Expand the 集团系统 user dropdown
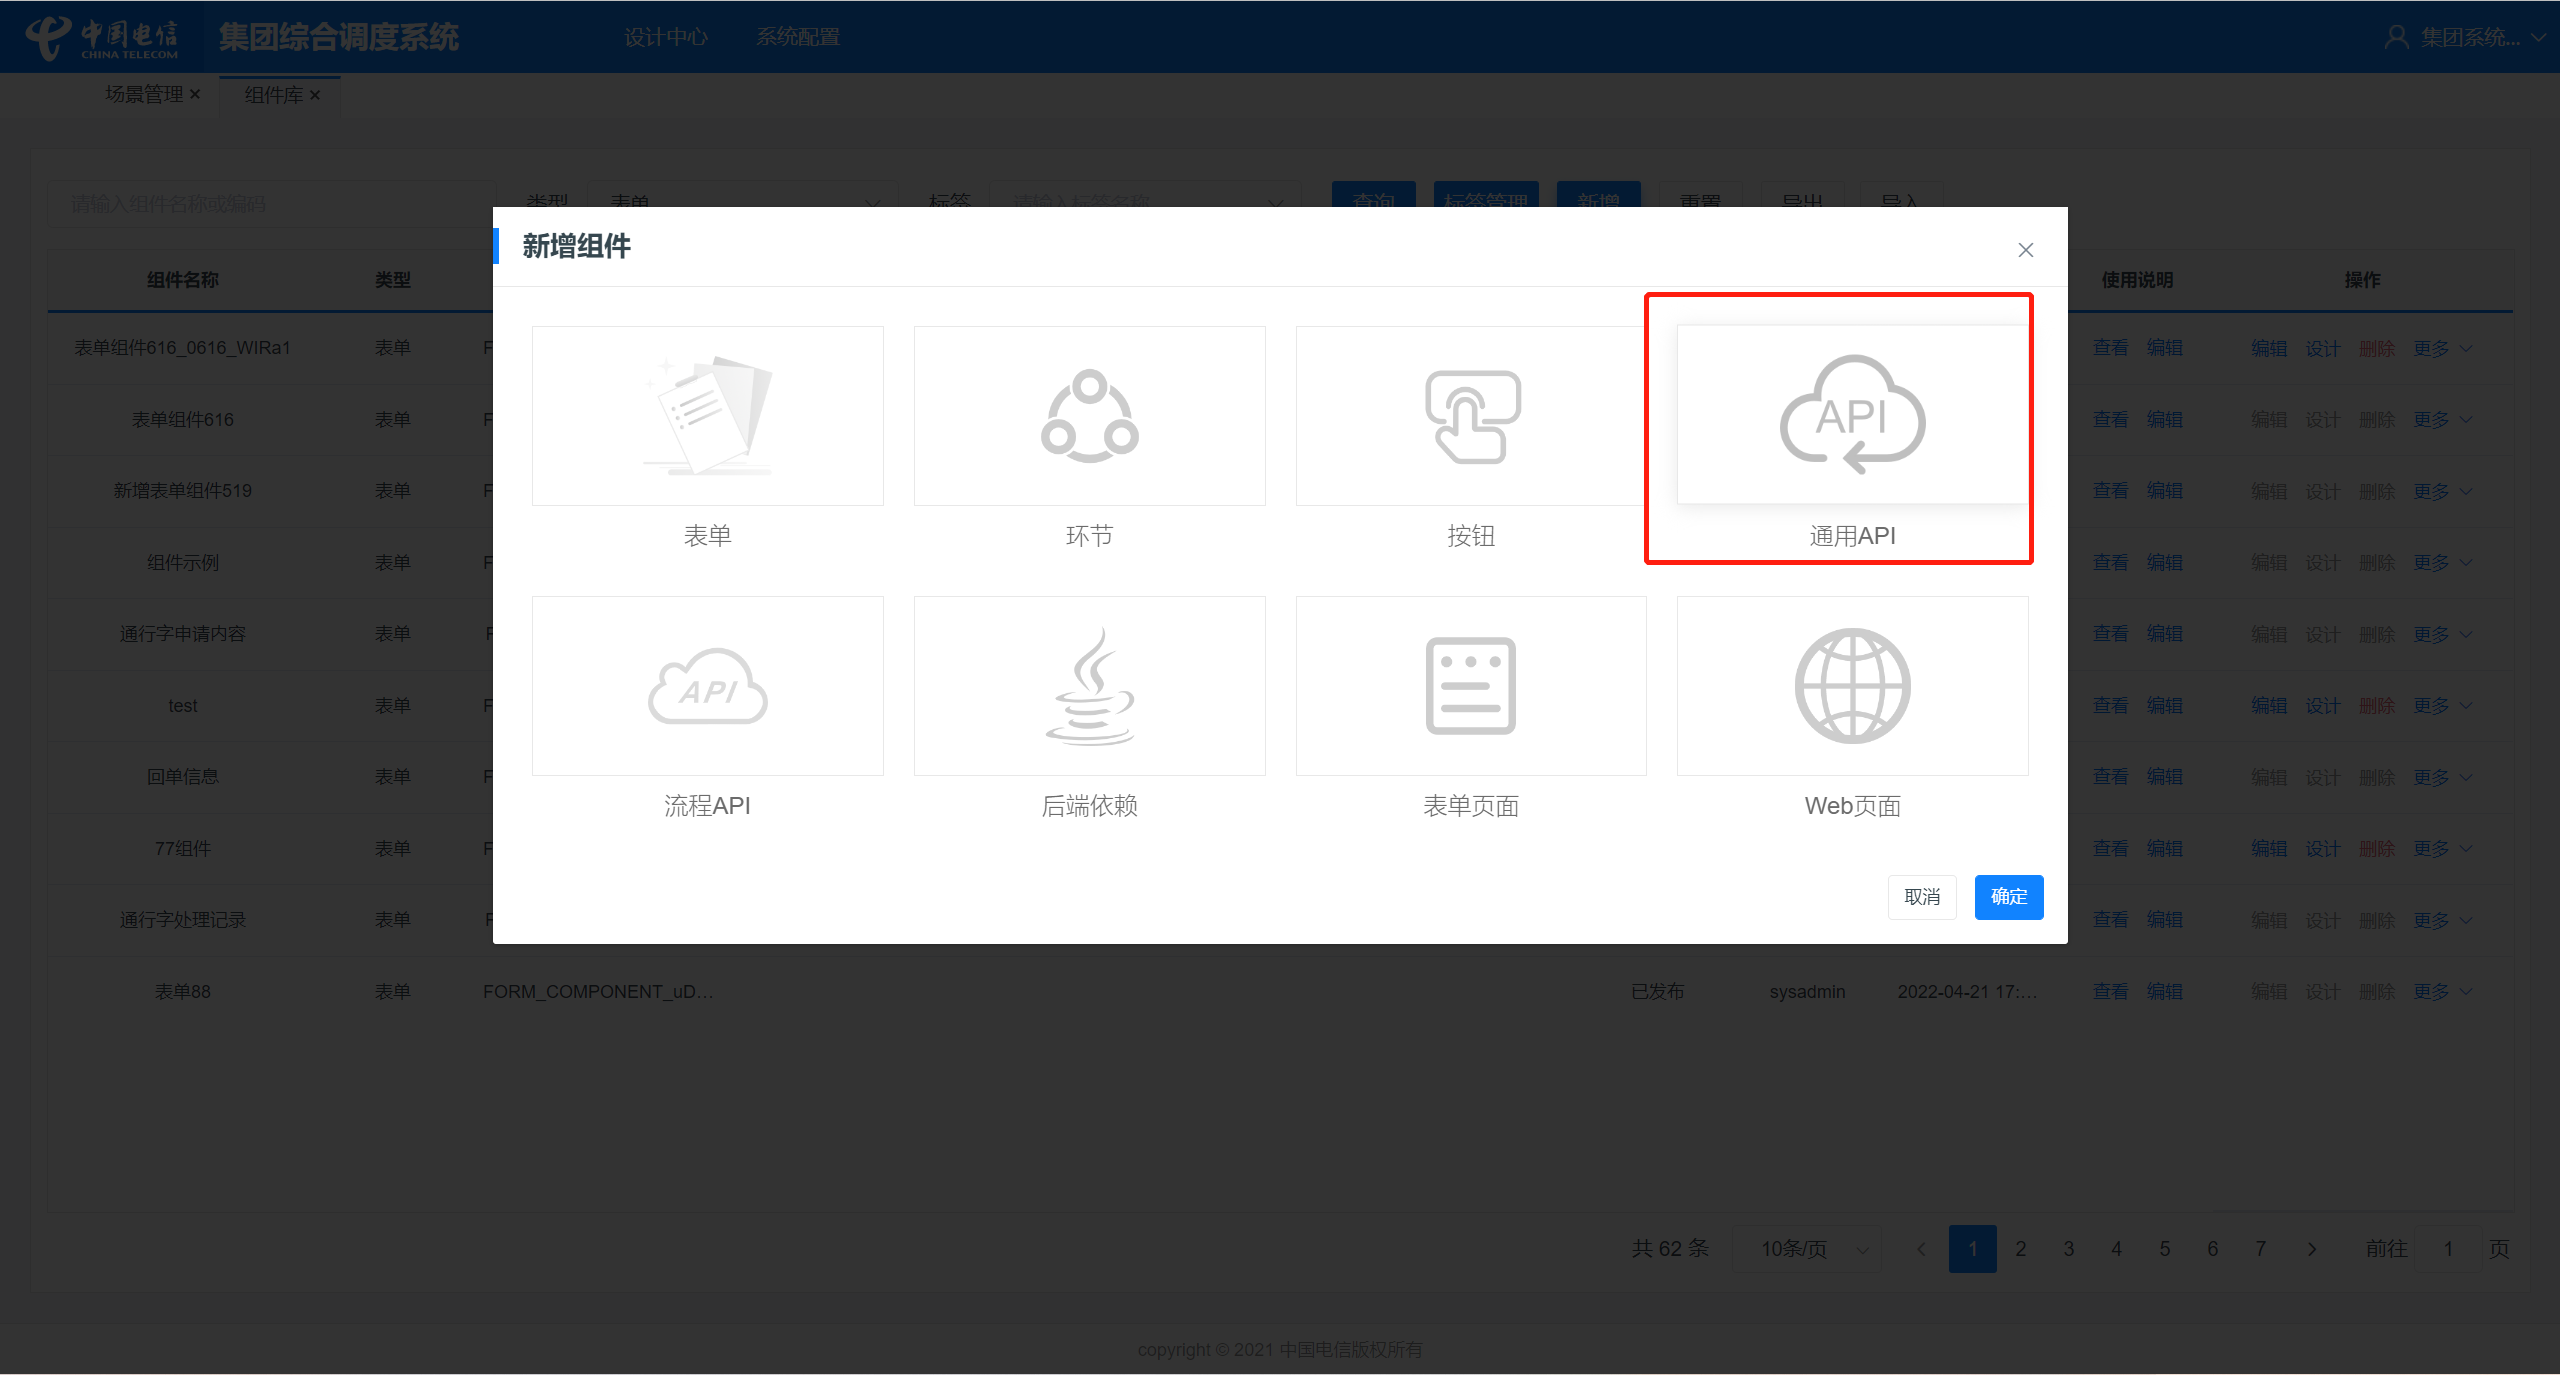This screenshot has height=1375, width=2560. (2538, 38)
